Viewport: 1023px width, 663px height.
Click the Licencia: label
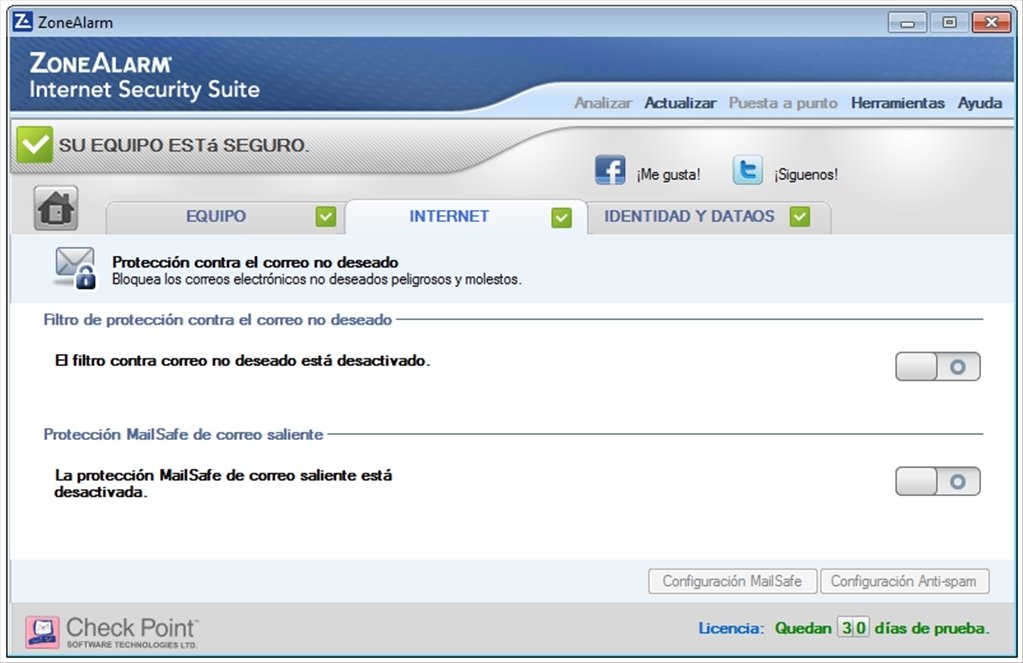pyautogui.click(x=731, y=628)
